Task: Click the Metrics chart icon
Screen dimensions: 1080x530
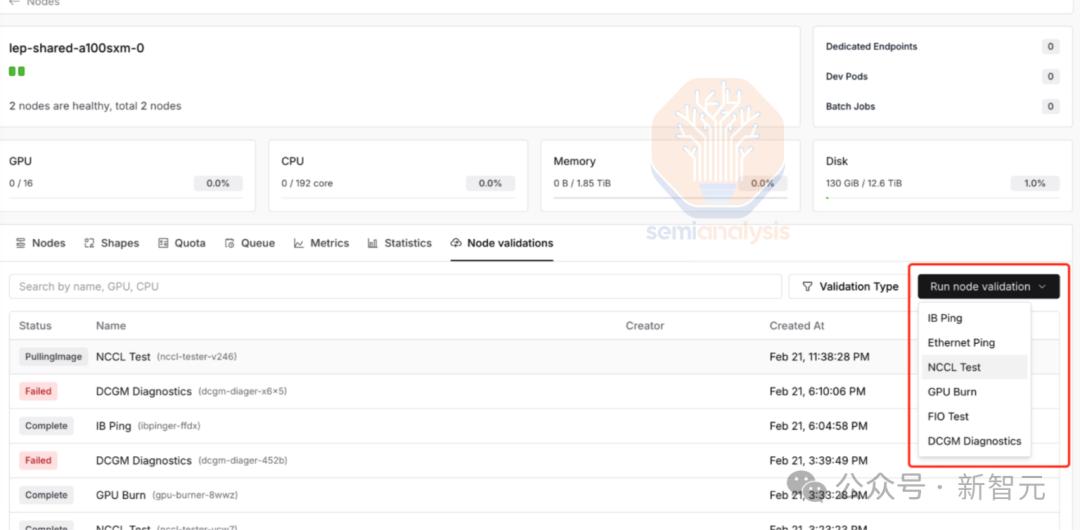Action: tap(299, 243)
